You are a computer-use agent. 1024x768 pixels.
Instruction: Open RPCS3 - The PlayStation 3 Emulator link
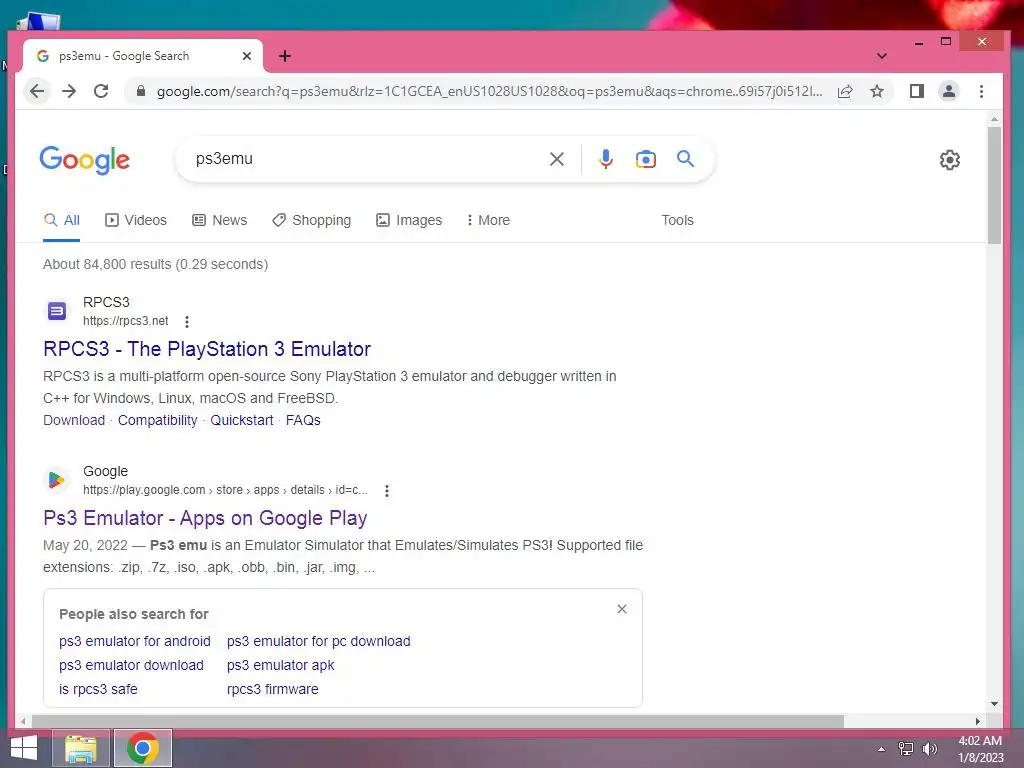tap(207, 349)
